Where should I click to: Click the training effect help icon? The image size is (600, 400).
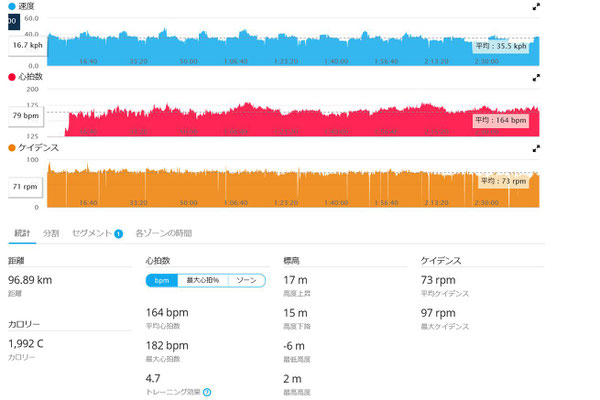[x=207, y=391]
